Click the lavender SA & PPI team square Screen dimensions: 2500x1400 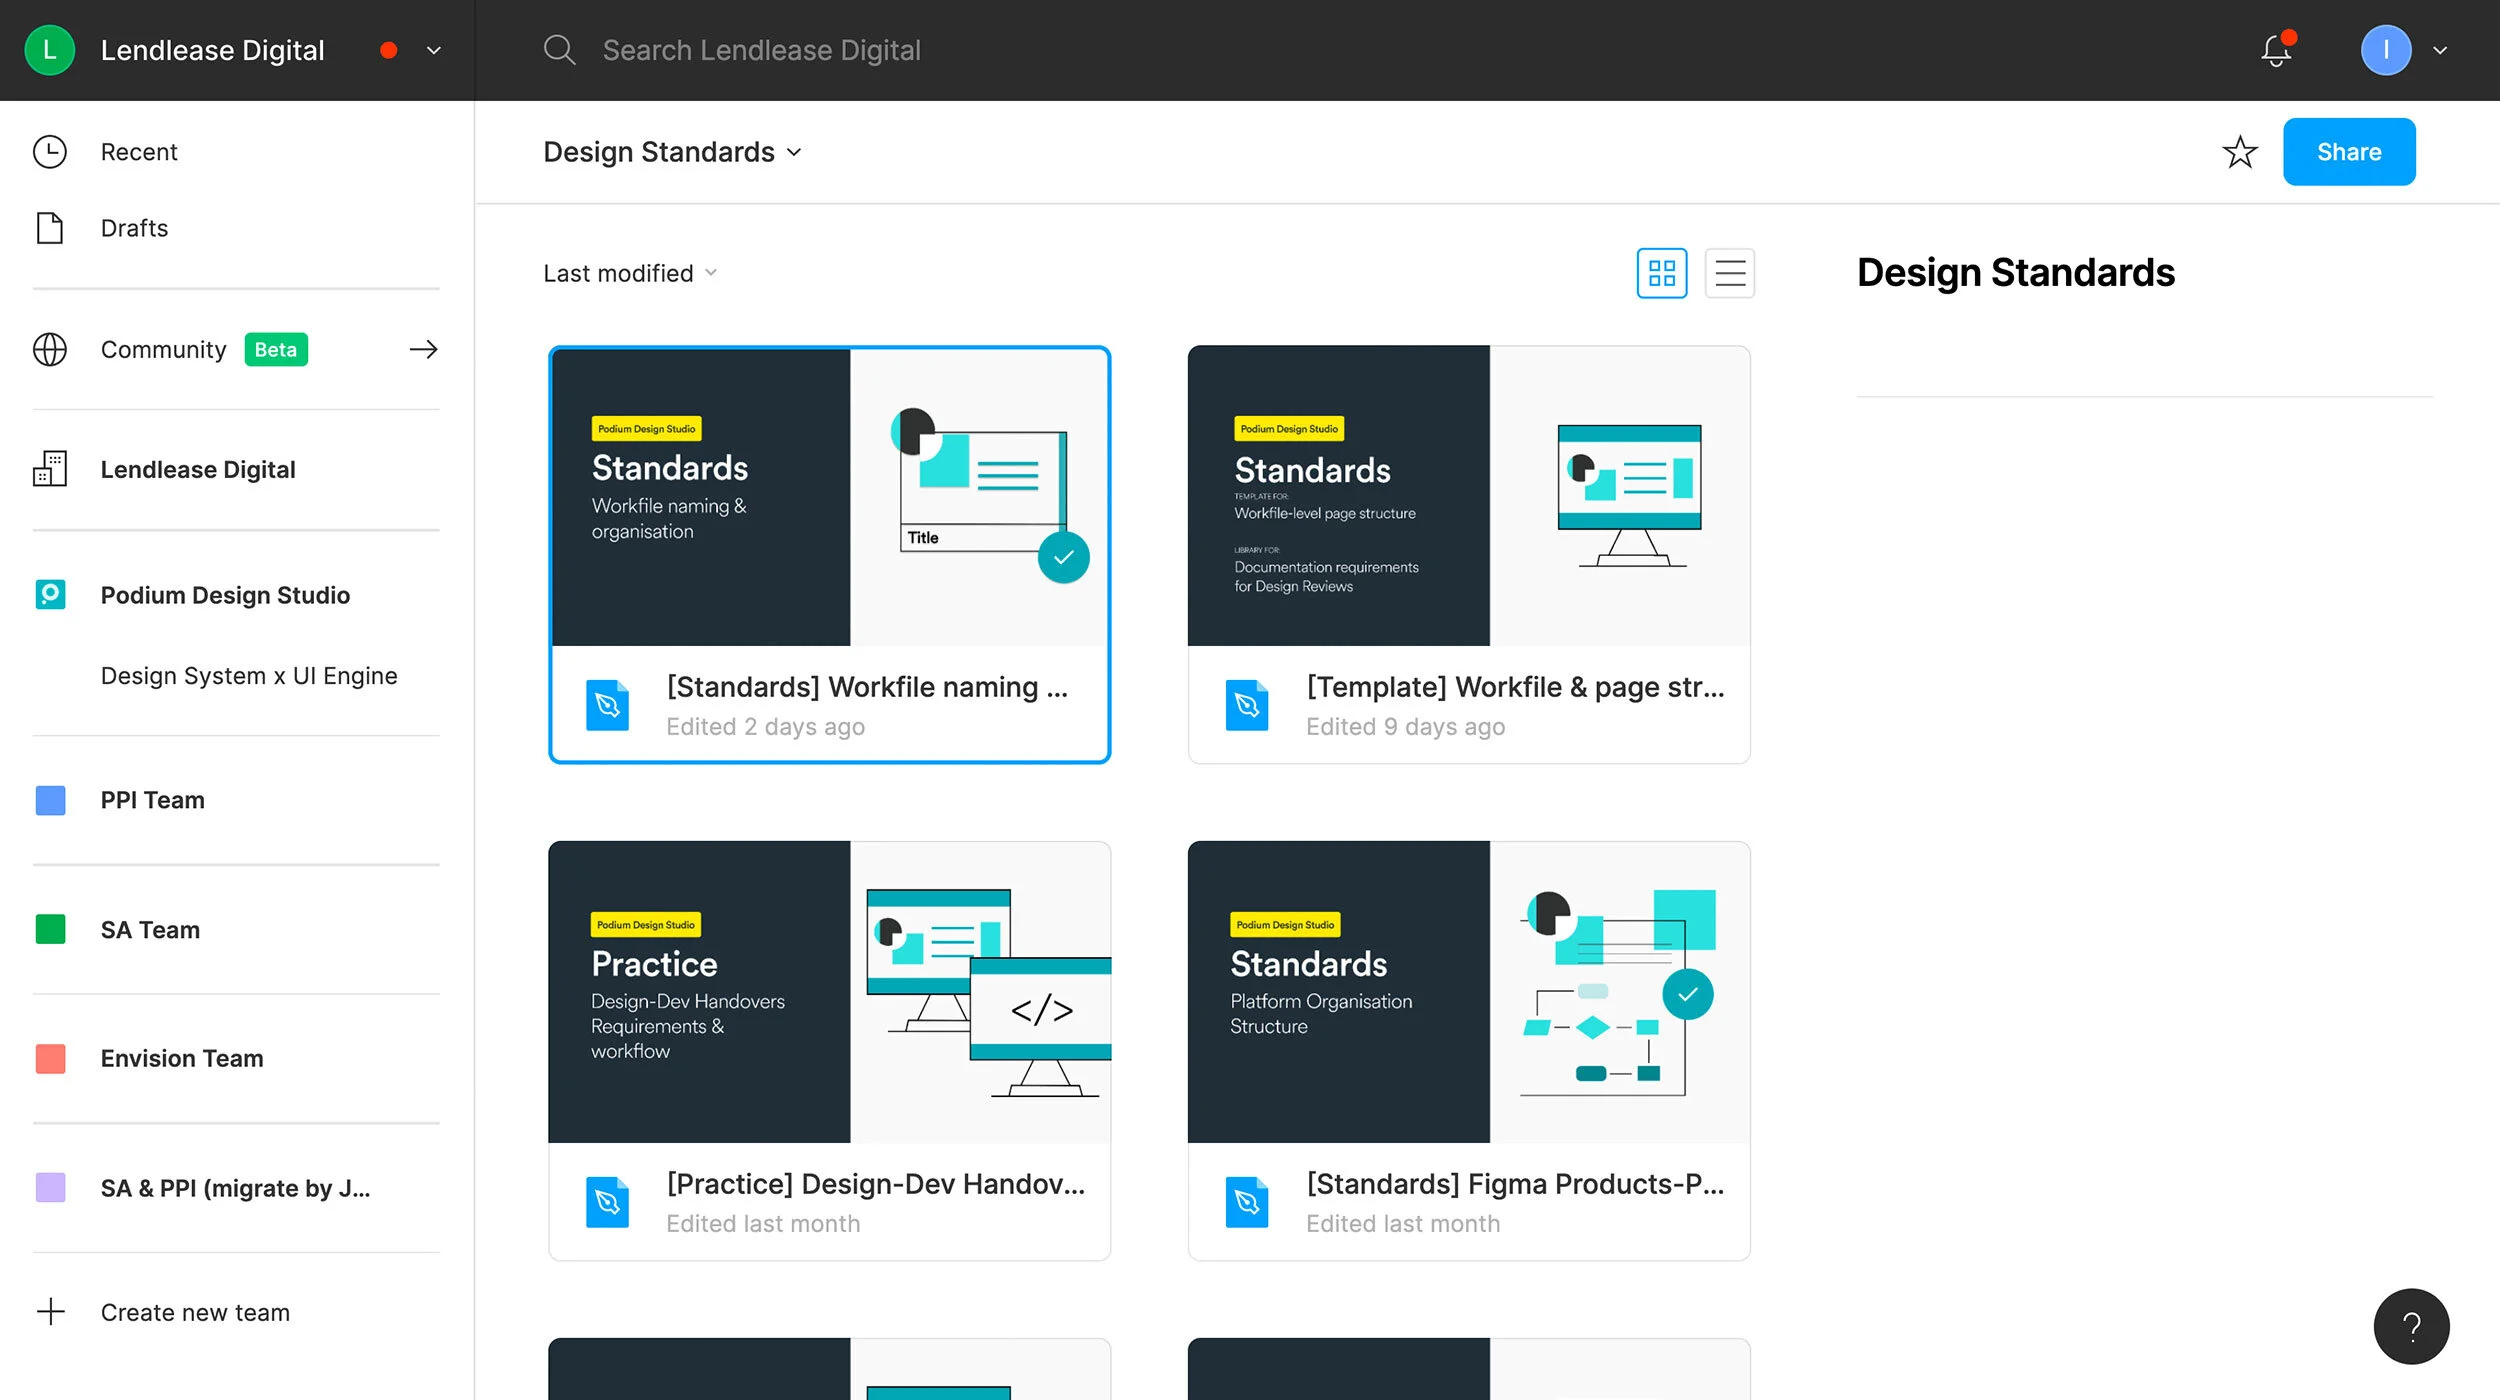(x=50, y=1188)
